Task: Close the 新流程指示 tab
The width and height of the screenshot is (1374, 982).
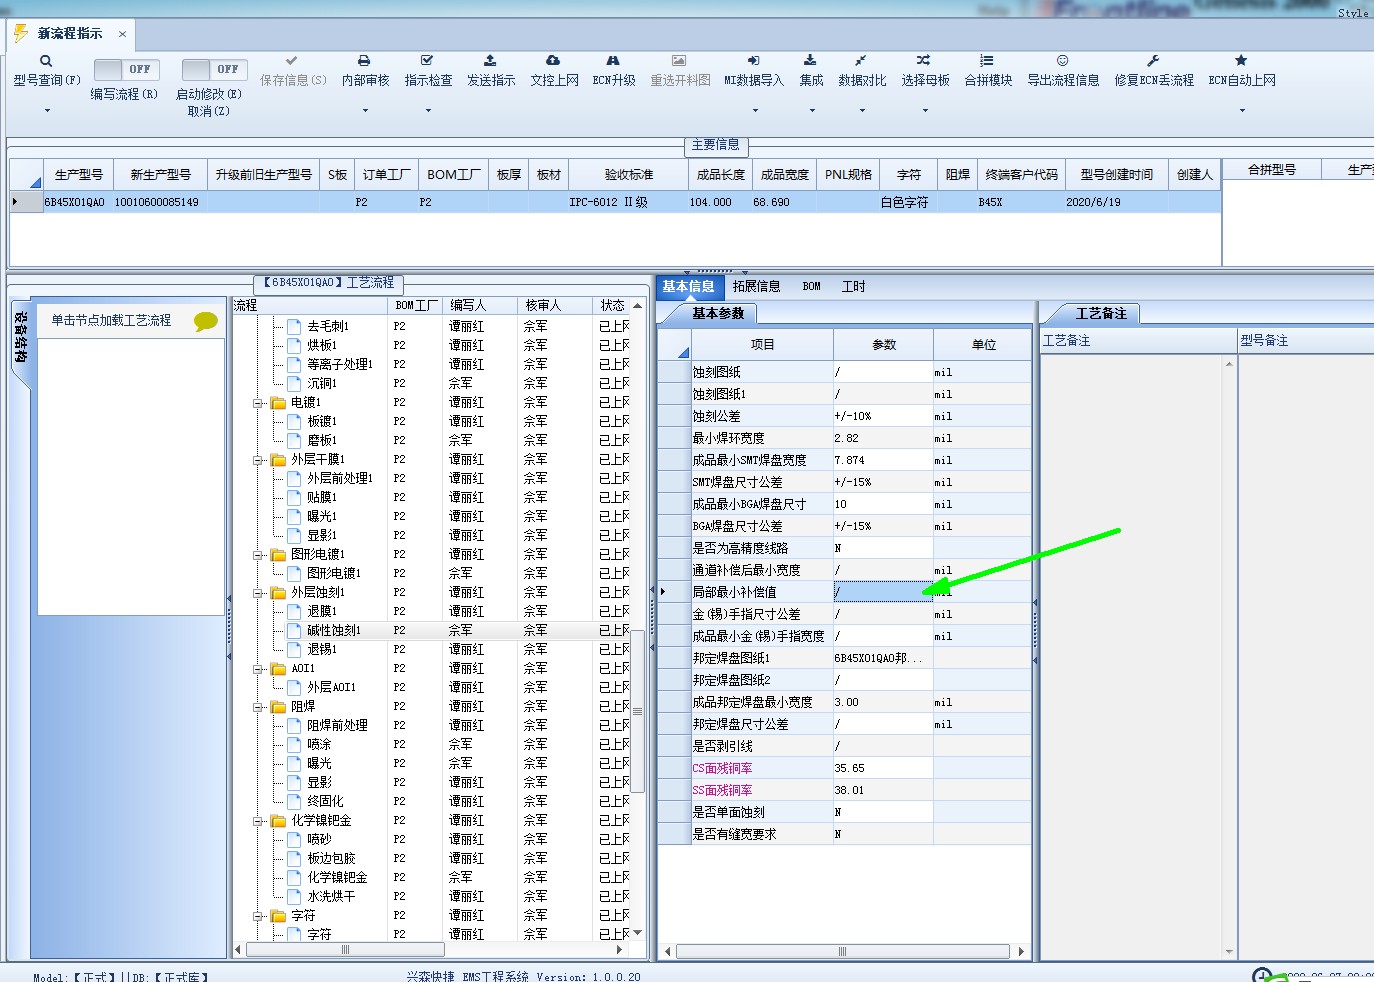Action: pos(122,34)
